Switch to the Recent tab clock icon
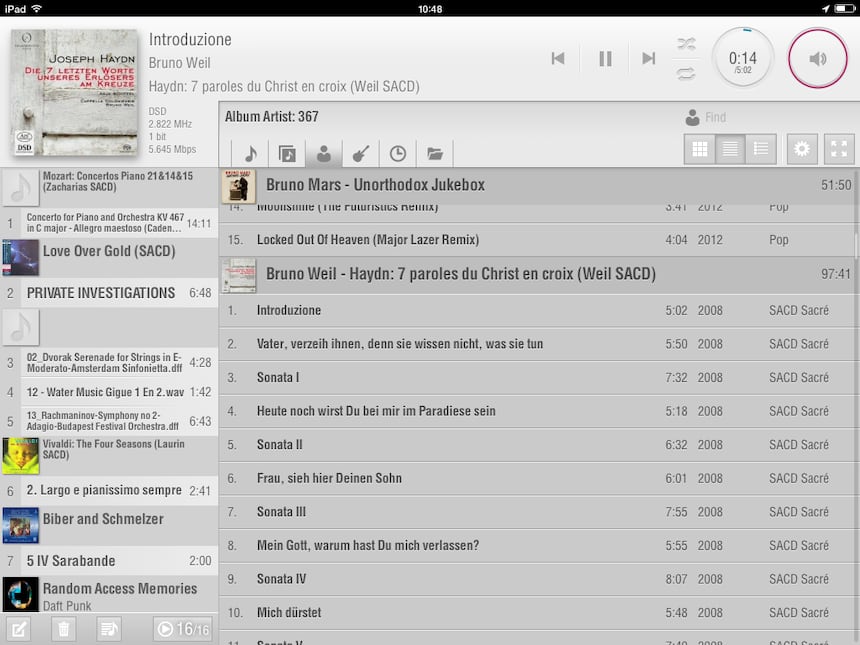This screenshot has height=645, width=860. pos(398,154)
